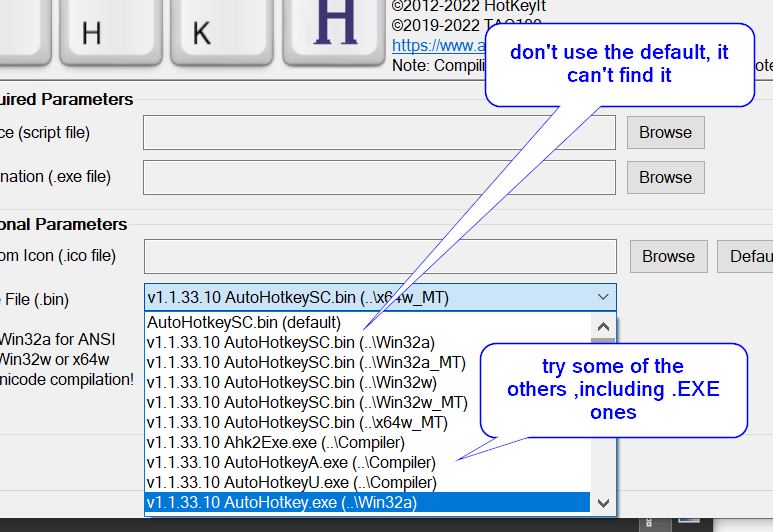Open the https://www.a... website link
773x532 pixels.
(x=435, y=45)
